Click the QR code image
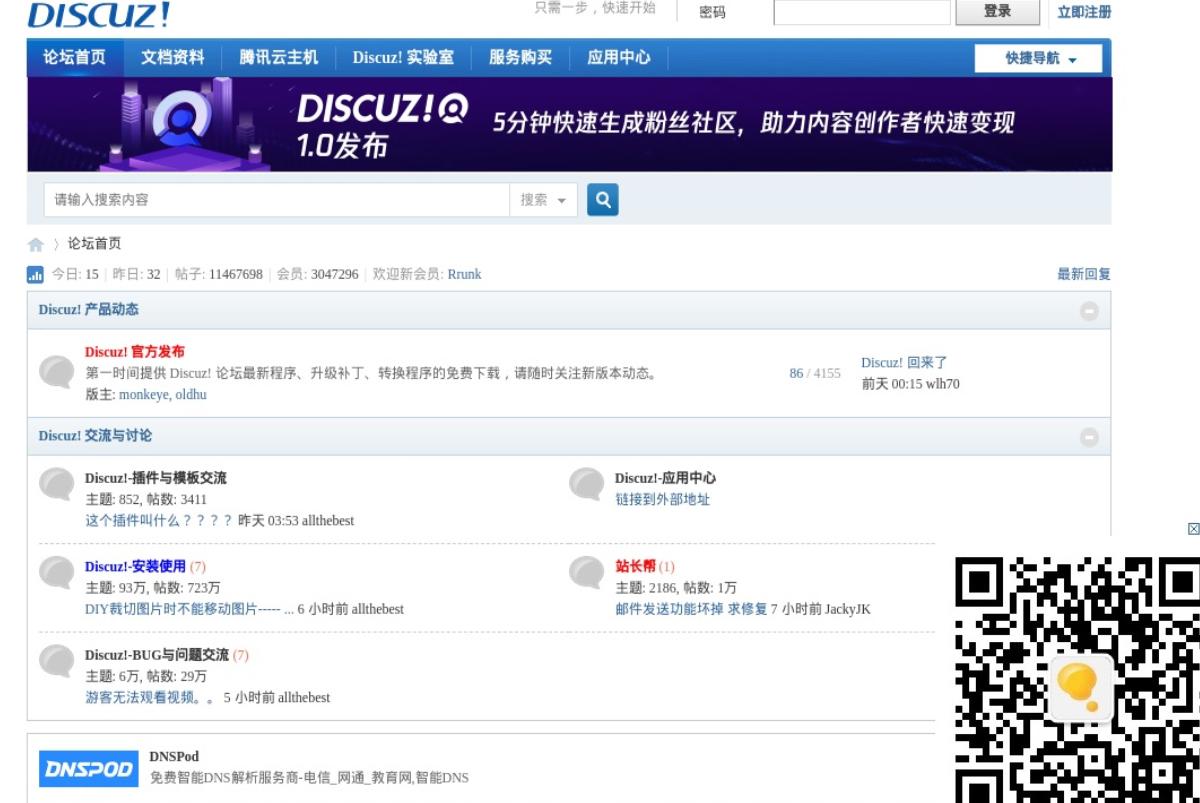Viewport: 1200px width, 803px height. click(1077, 679)
